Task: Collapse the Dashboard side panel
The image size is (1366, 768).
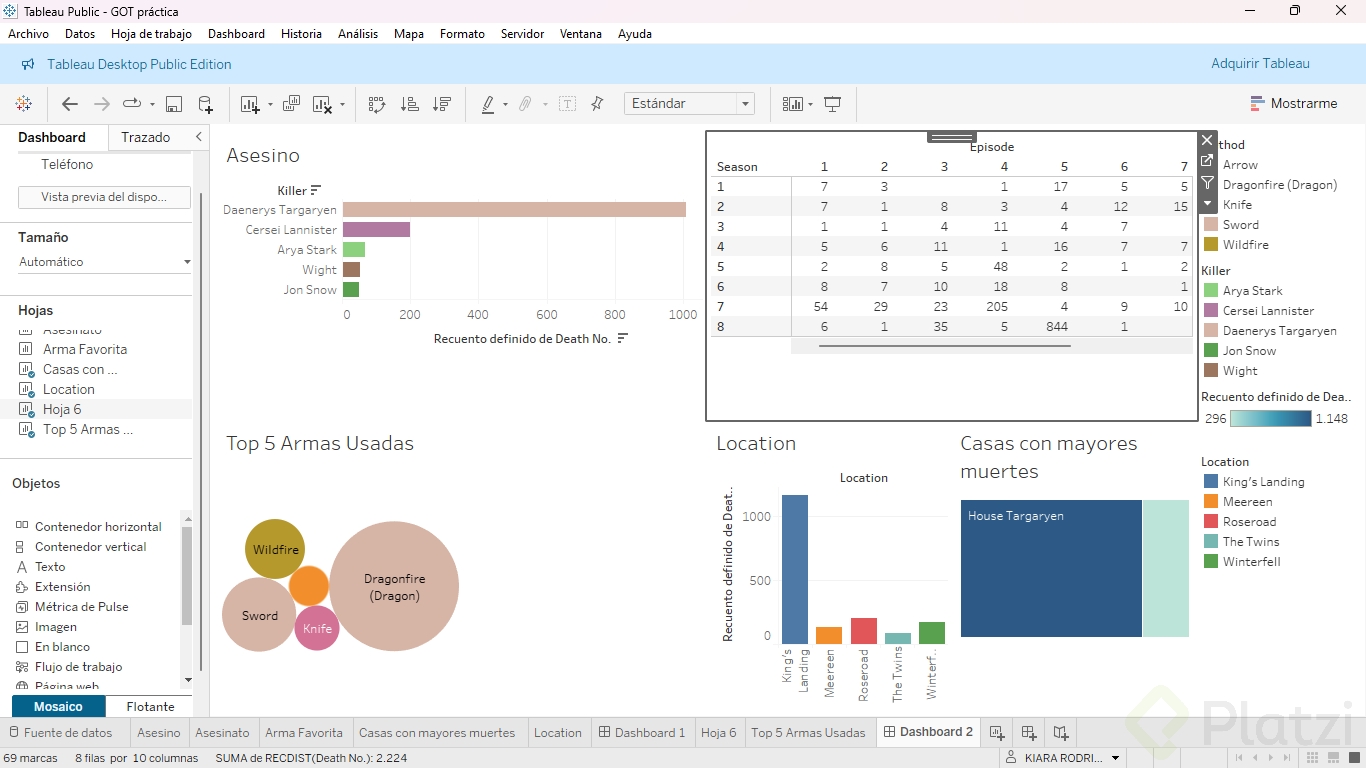Action: click(x=198, y=137)
